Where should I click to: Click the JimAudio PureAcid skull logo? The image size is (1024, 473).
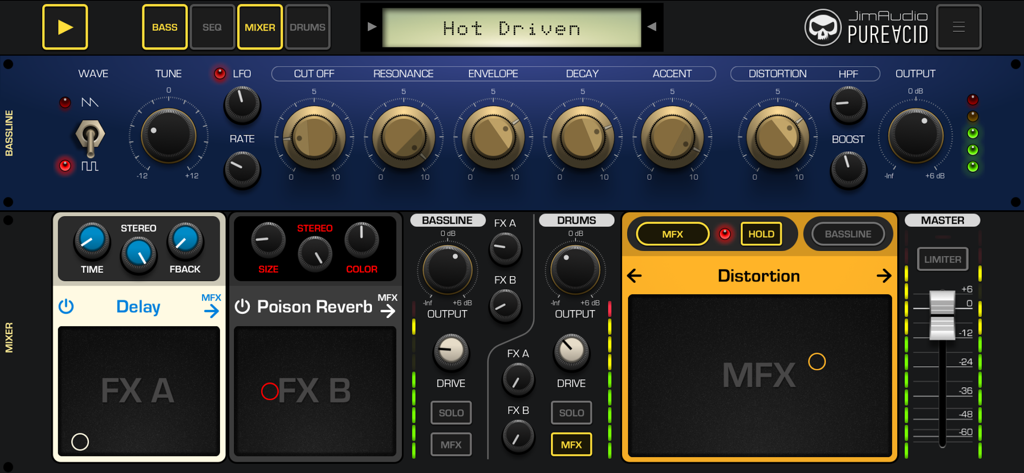824,27
